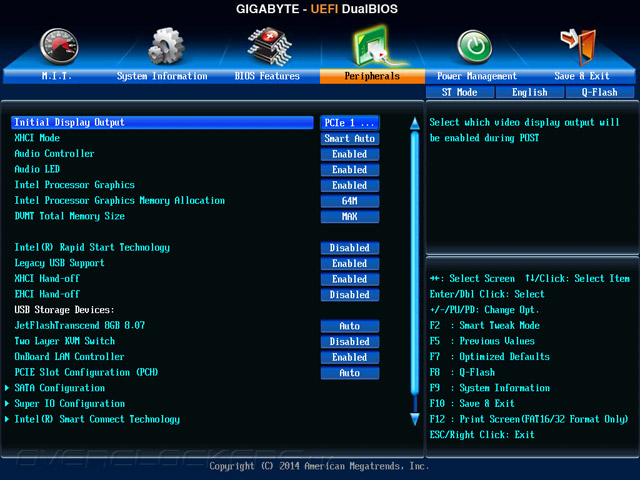This screenshot has width=640, height=480.
Task: Select Two Layer KVM Switch label
Action: (65, 341)
